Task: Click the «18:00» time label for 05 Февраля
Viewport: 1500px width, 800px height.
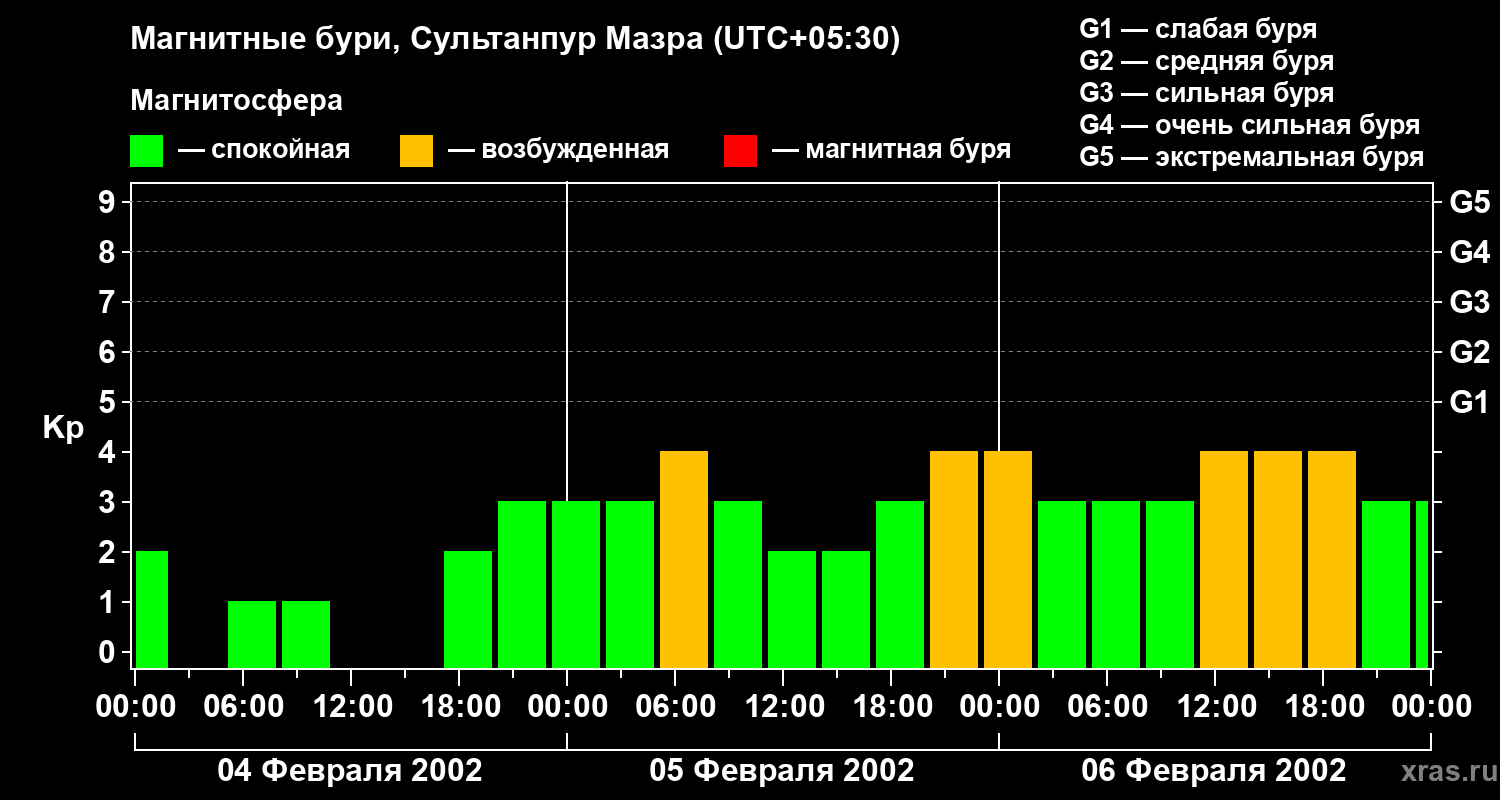Action: [x=891, y=707]
